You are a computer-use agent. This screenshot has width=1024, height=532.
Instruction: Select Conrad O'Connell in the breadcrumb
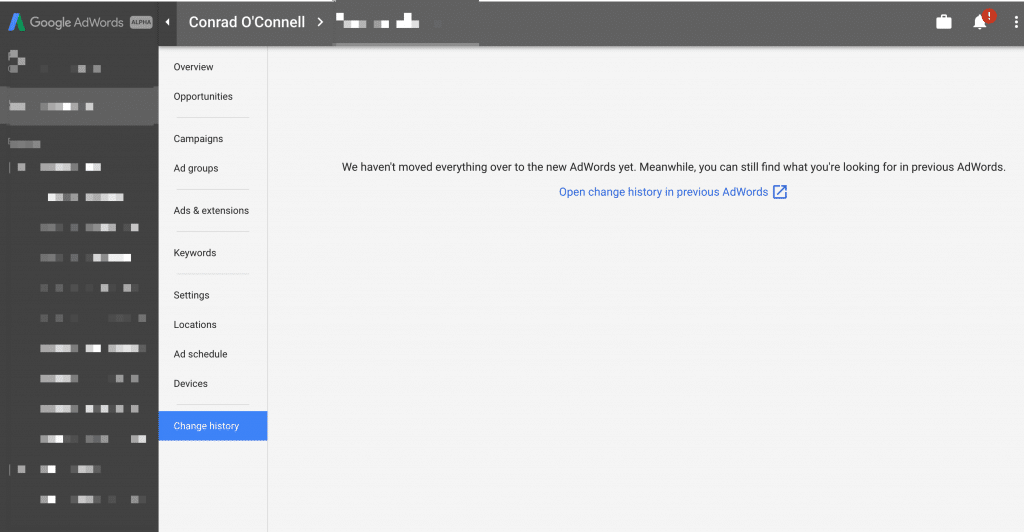point(247,22)
